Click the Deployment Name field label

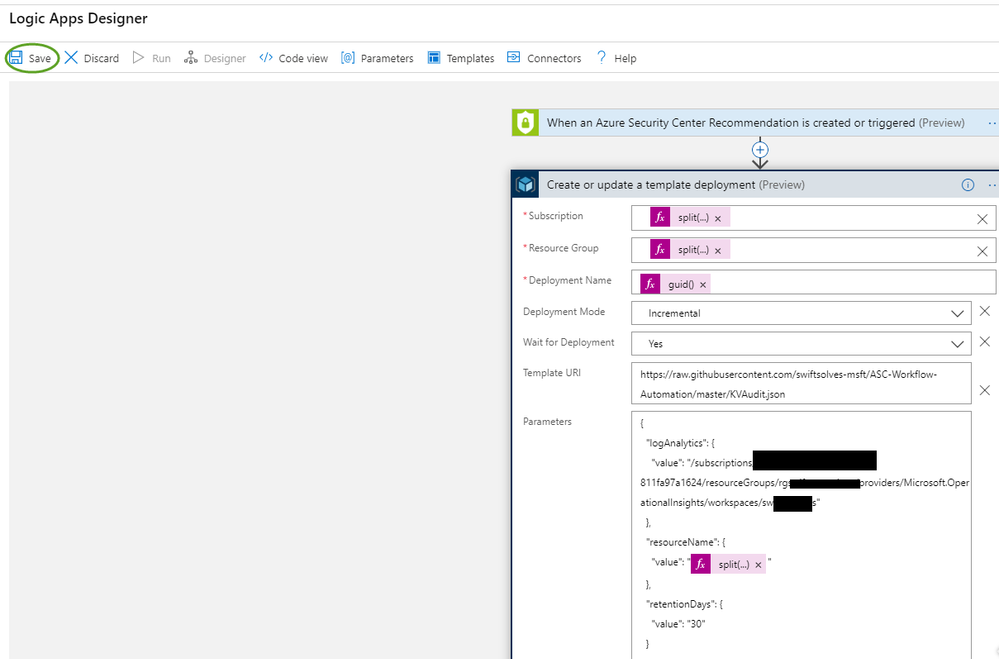tap(570, 280)
